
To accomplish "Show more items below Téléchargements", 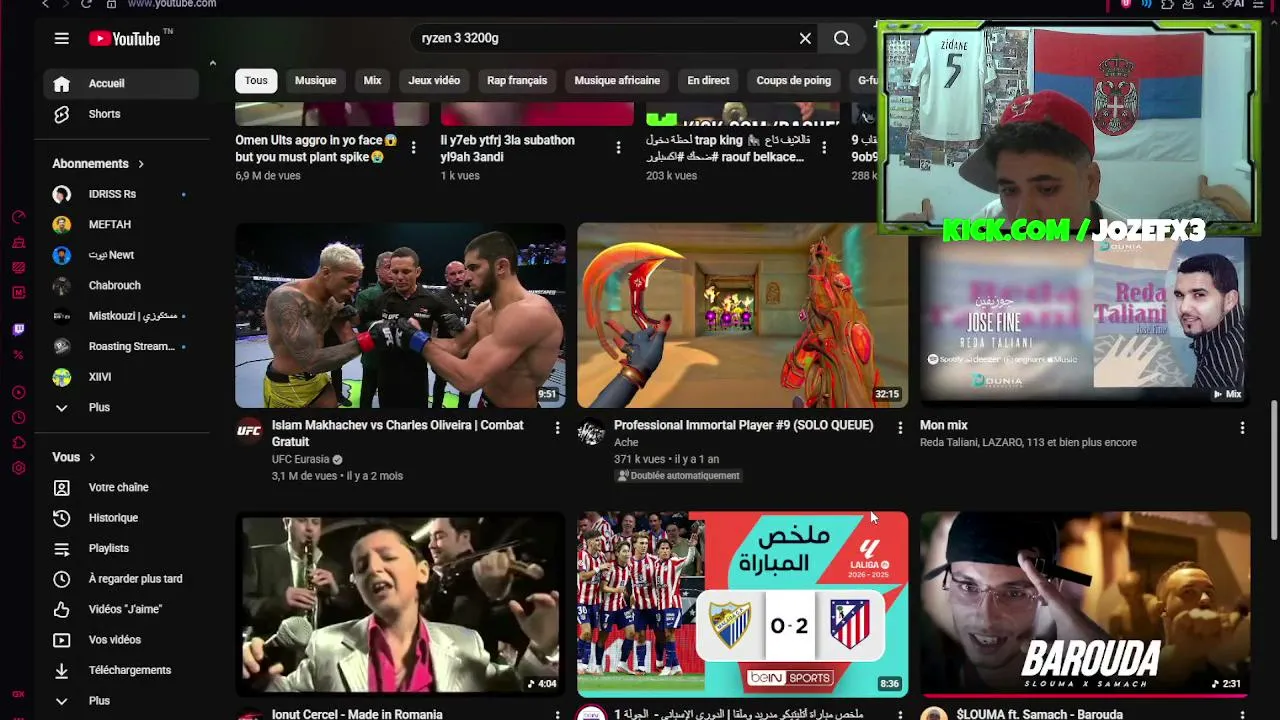I will [x=121, y=701].
